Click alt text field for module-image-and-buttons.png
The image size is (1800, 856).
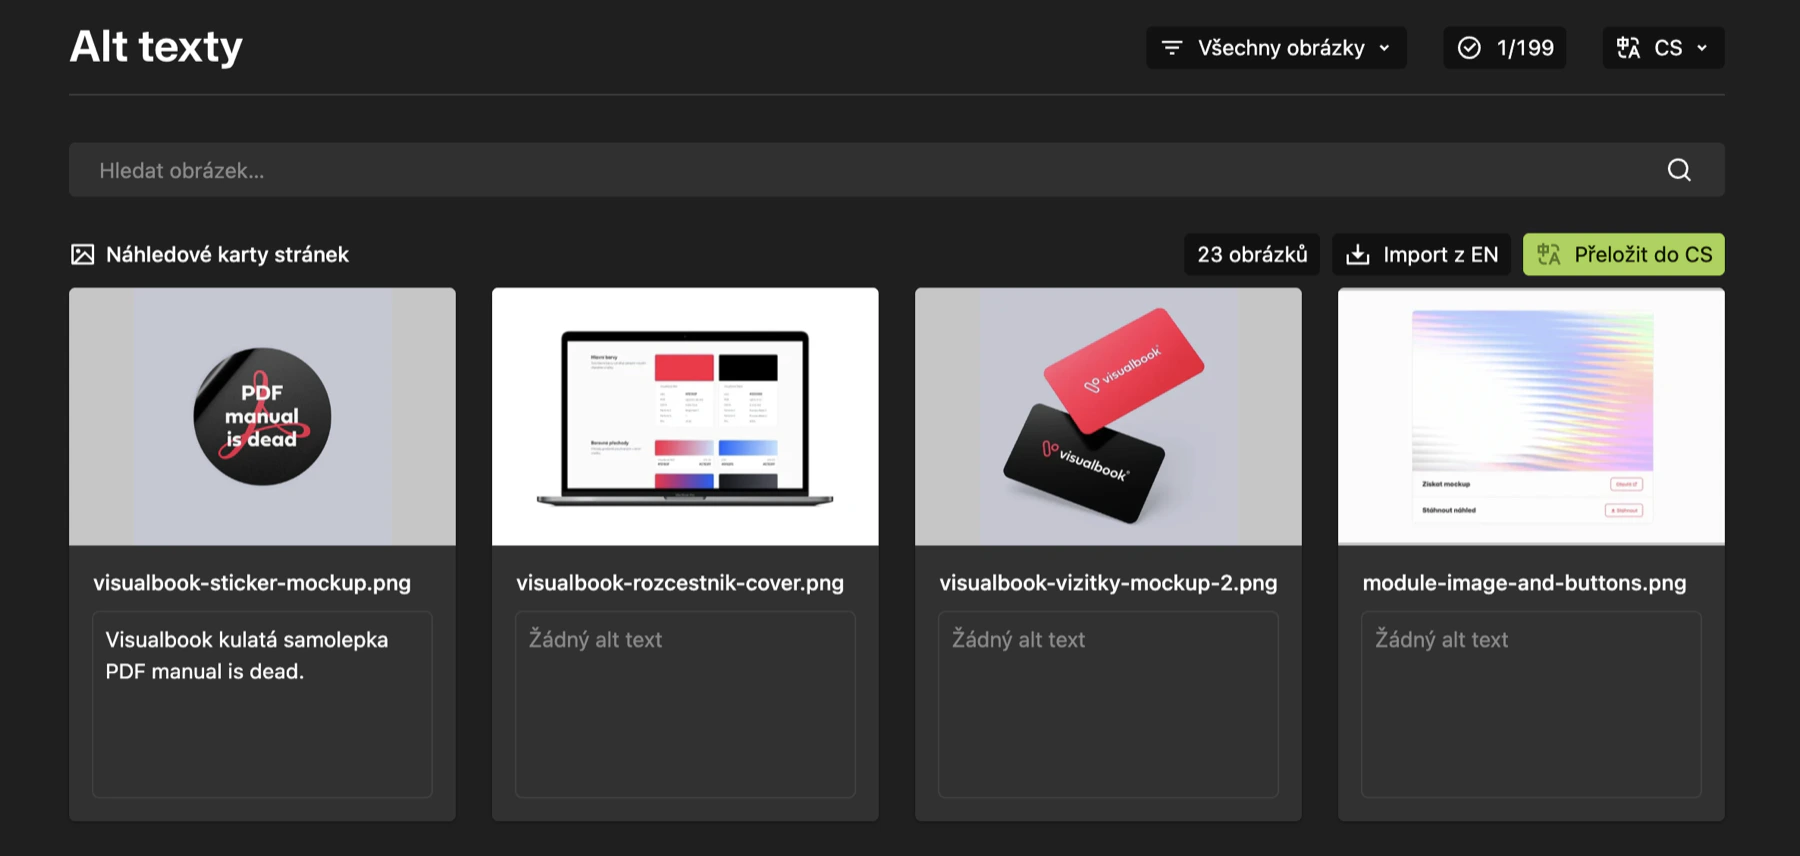(1531, 704)
